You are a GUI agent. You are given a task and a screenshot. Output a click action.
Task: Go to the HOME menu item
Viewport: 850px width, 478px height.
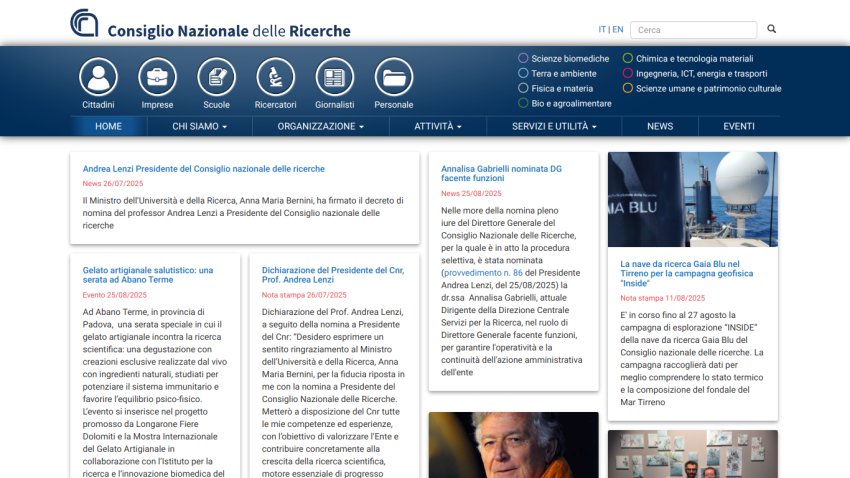pyautogui.click(x=108, y=126)
